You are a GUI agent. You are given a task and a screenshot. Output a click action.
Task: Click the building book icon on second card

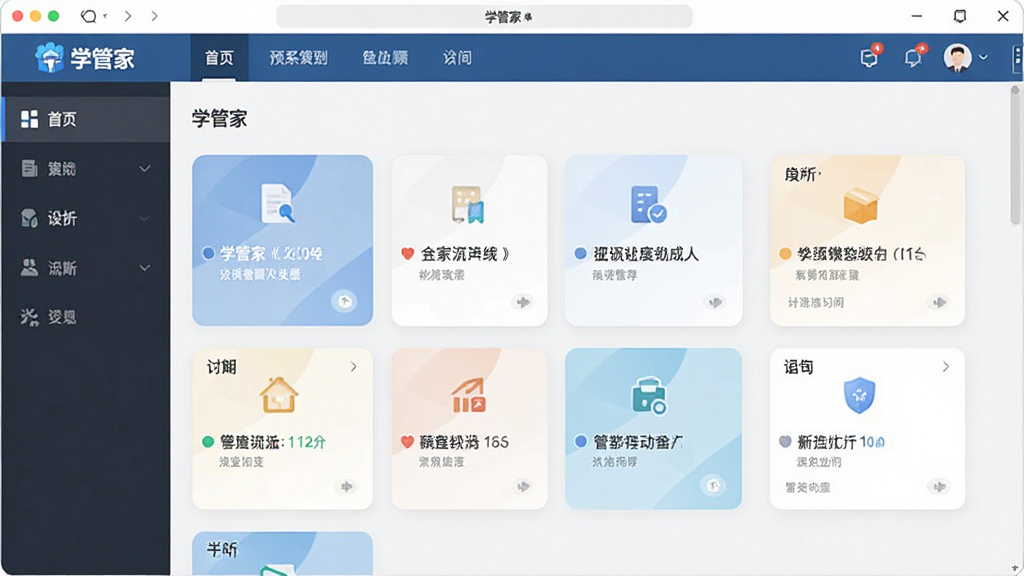tap(468, 204)
